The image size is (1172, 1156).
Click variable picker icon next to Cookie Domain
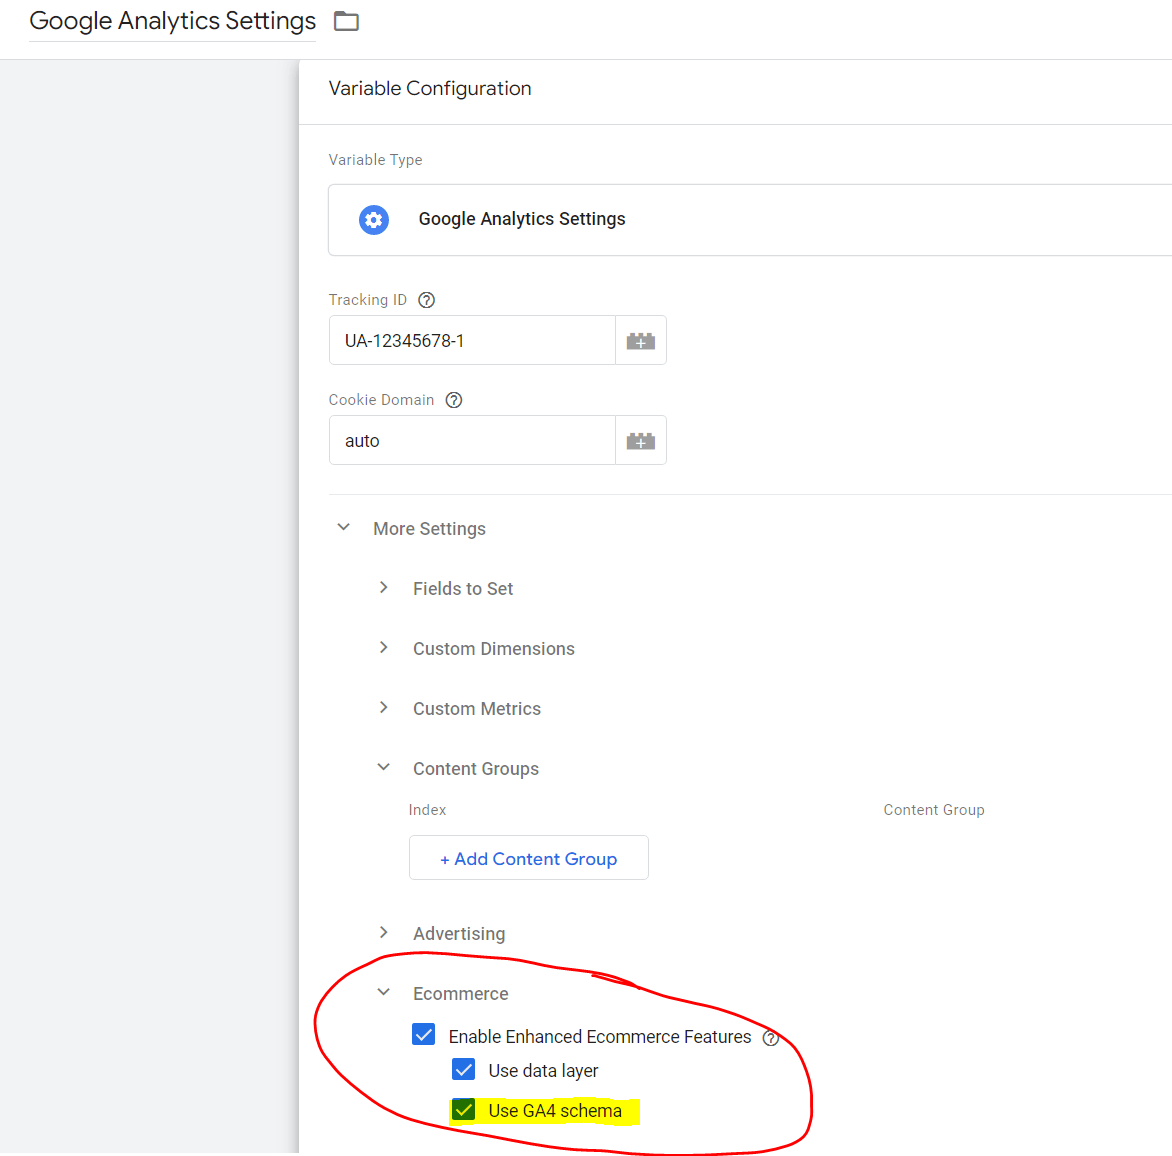640,441
